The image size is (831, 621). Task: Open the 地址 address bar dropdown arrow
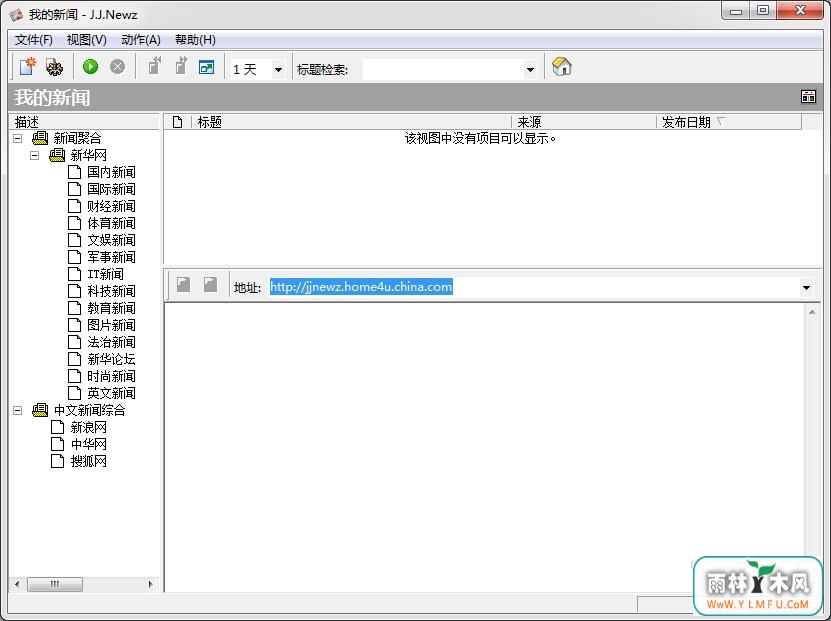pos(806,288)
